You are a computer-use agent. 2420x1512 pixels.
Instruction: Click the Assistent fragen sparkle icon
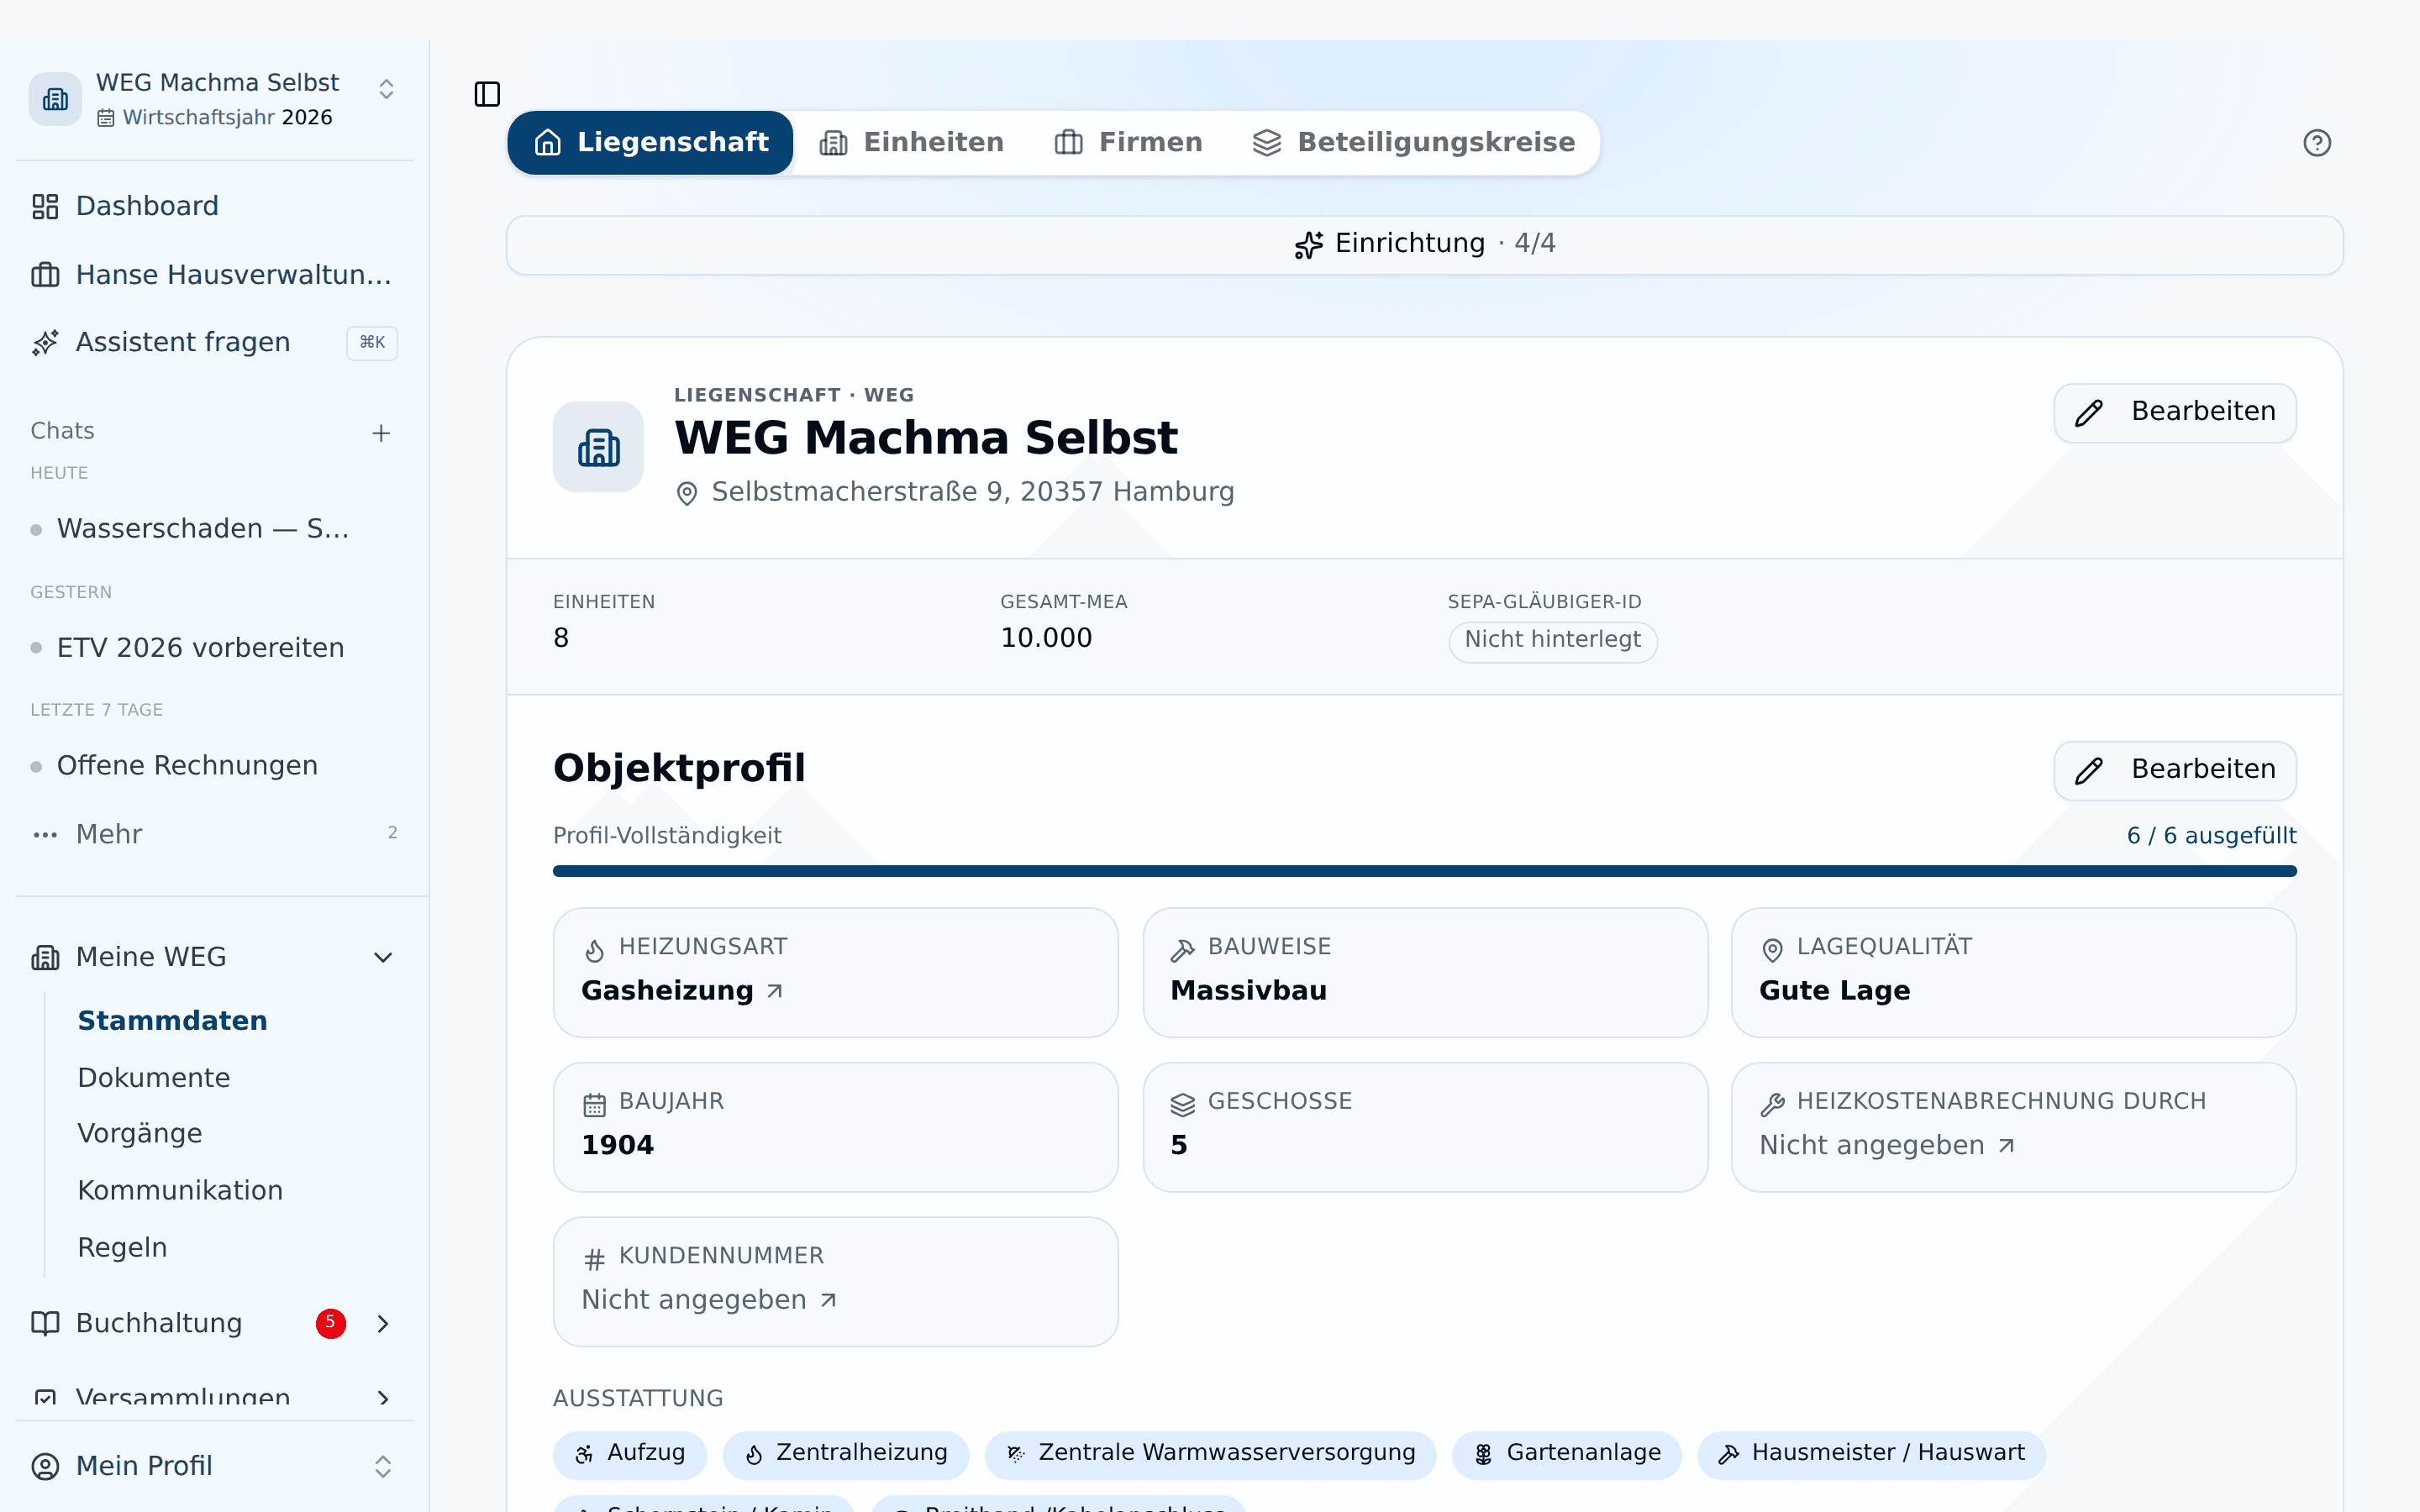[45, 343]
